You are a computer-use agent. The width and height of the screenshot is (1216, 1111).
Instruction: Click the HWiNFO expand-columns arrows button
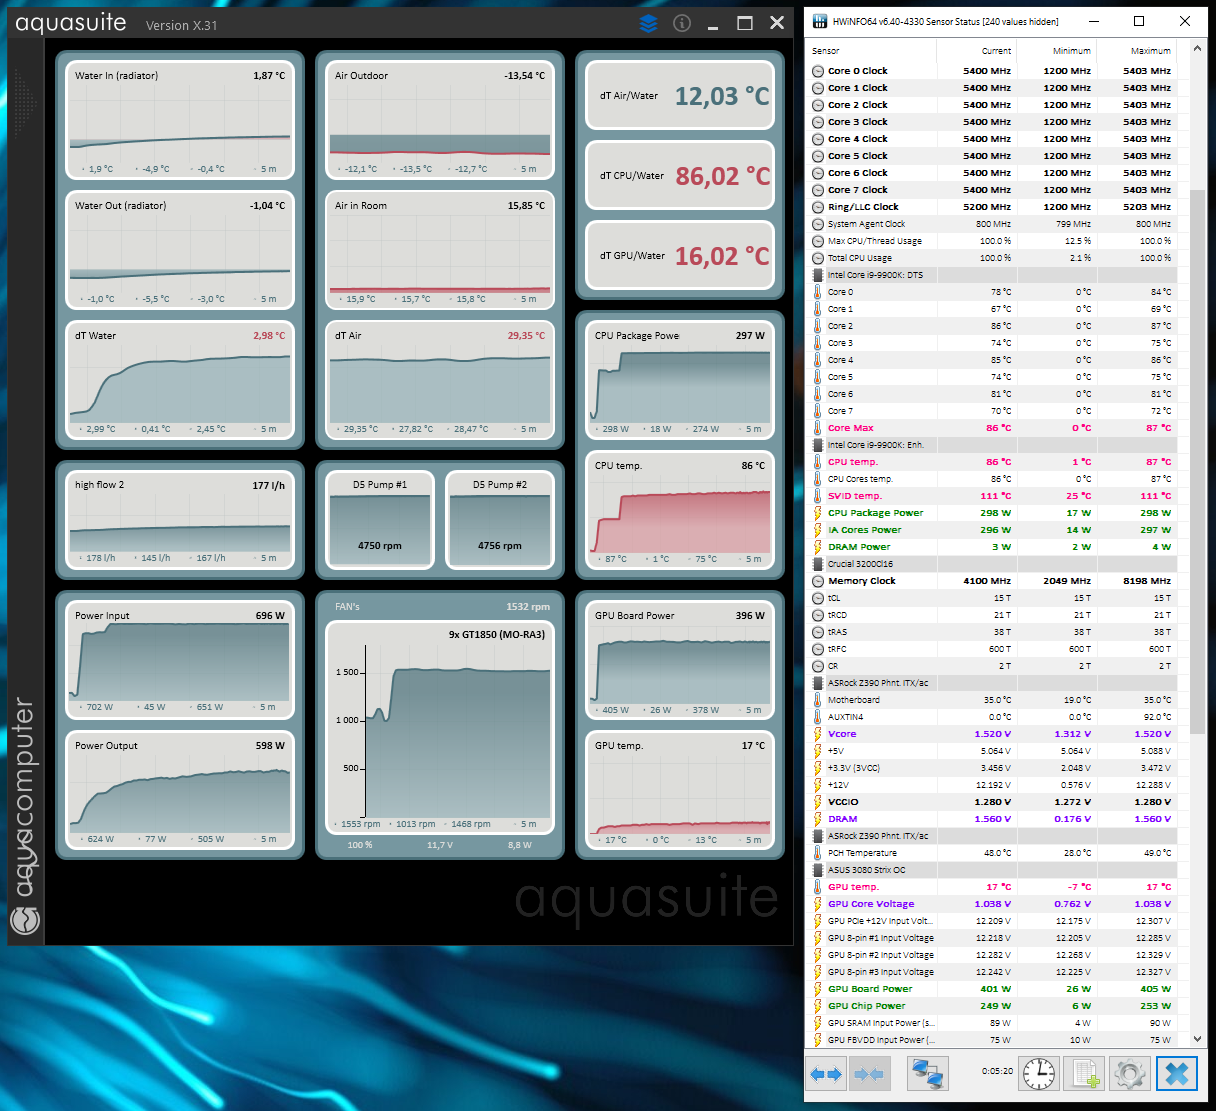(x=825, y=1074)
